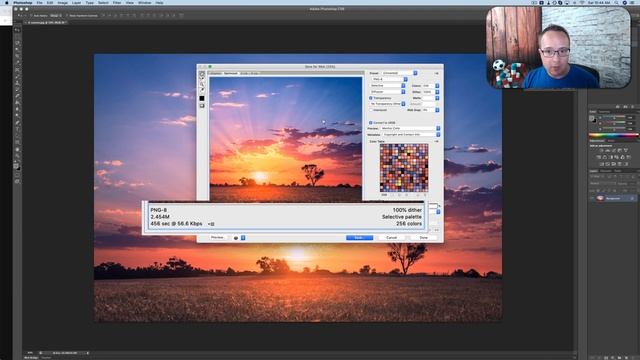Add a Curves adjustment from Adjustments panel
This screenshot has height=360, width=640.
click(x=613, y=151)
